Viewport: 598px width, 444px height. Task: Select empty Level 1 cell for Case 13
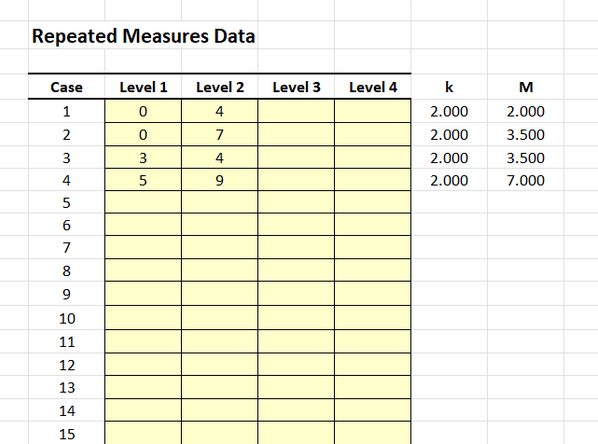tap(143, 387)
